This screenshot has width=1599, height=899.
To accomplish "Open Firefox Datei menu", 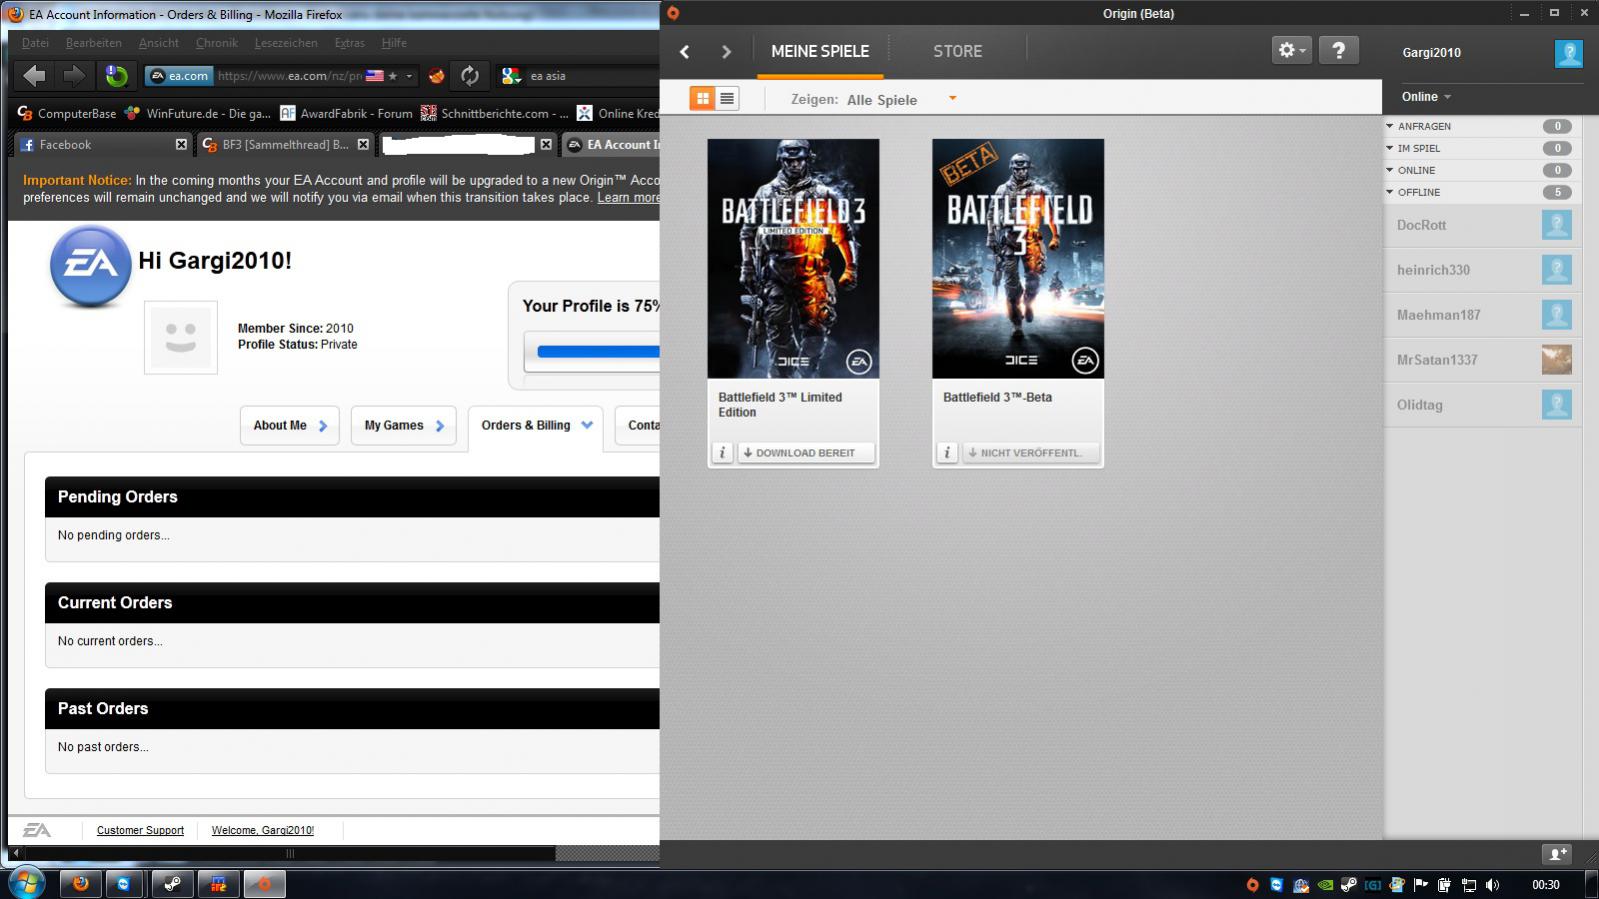I will click(35, 43).
